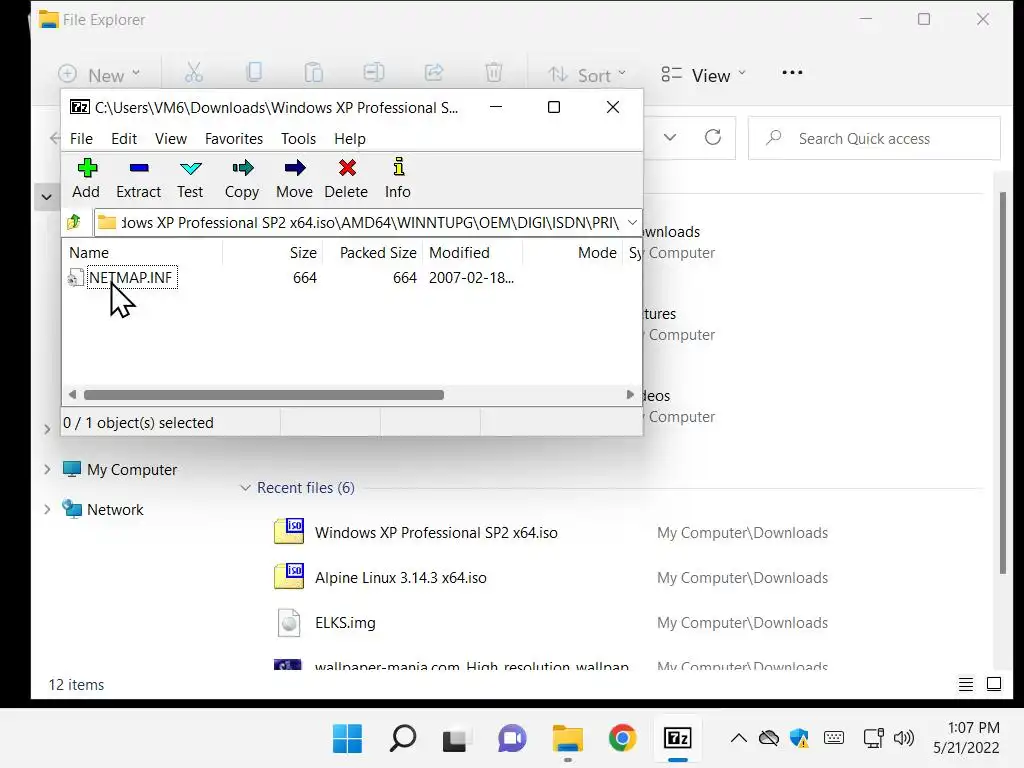Open Task View from the taskbar
Viewport: 1024px width, 768px height.
pos(455,739)
